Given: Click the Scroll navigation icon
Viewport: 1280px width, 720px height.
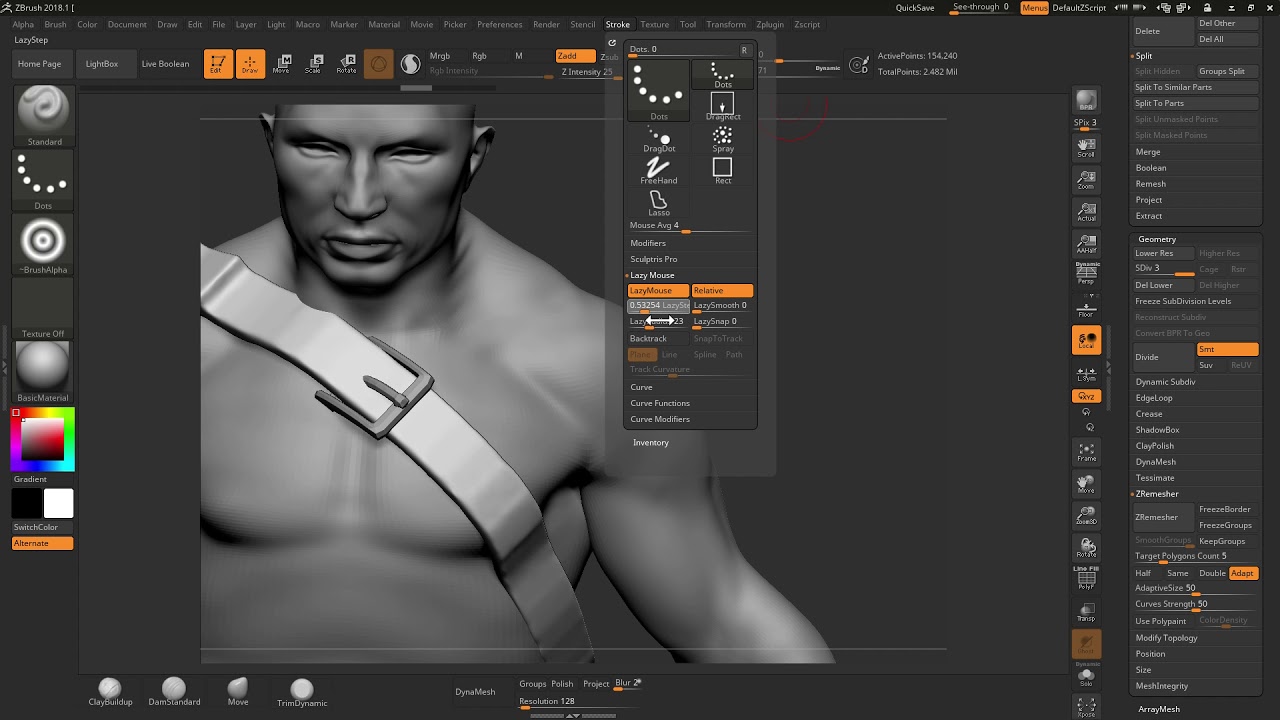Looking at the screenshot, I should [x=1086, y=148].
